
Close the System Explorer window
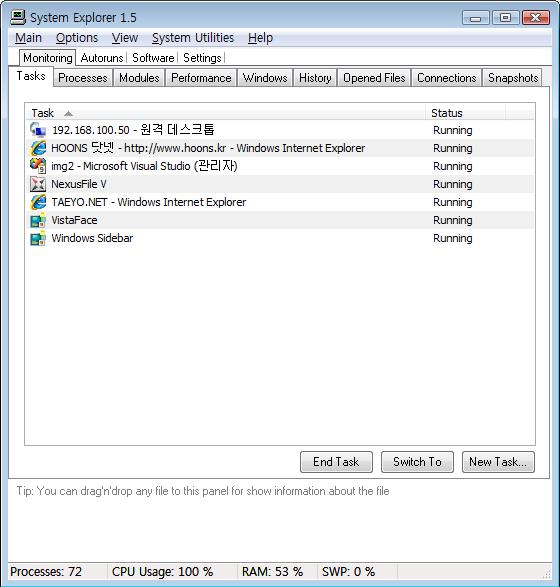[x=536, y=18]
